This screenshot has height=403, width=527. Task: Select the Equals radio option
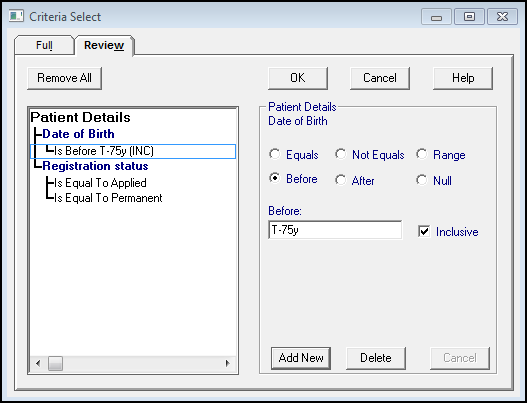coord(275,154)
